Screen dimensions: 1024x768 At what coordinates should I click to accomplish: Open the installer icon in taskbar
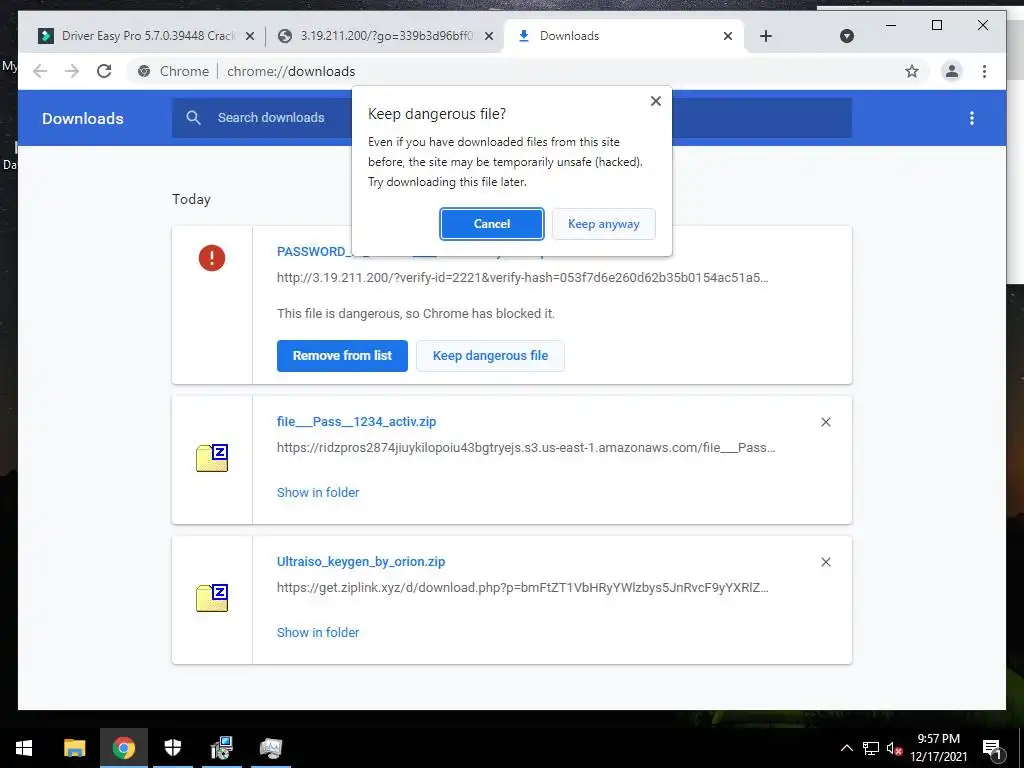coord(222,748)
